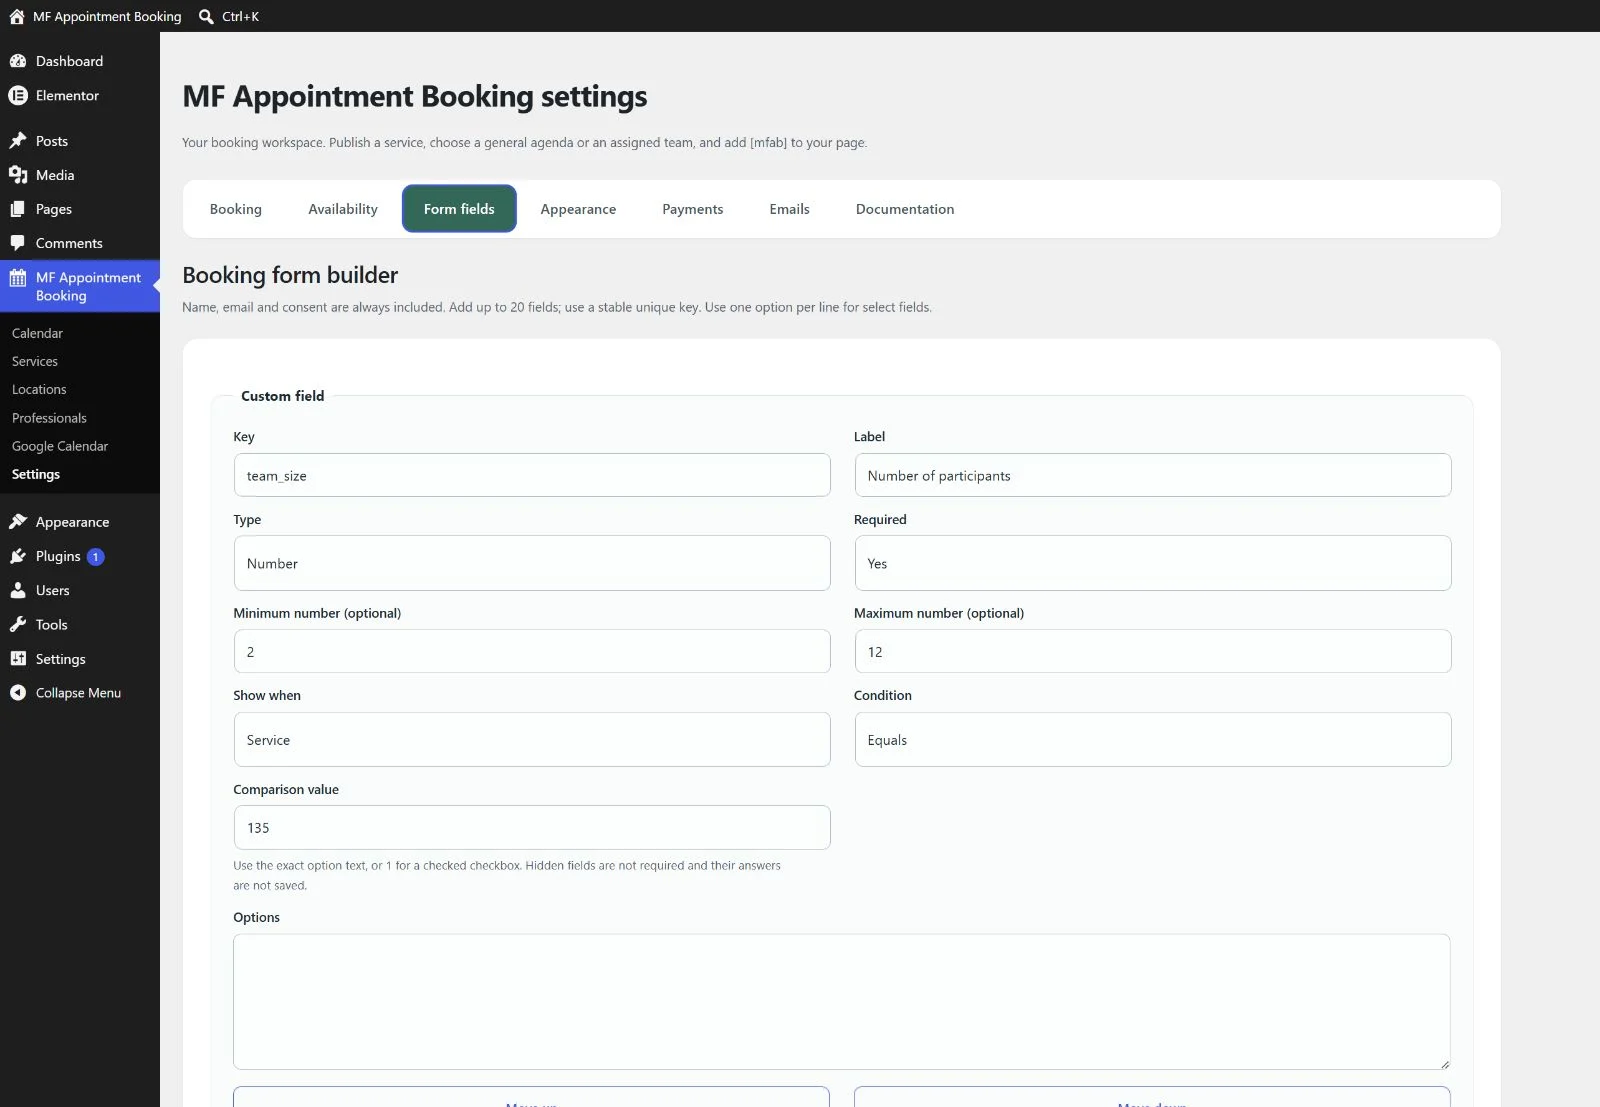
Task: Switch to the Appearance settings tab
Action: click(578, 209)
